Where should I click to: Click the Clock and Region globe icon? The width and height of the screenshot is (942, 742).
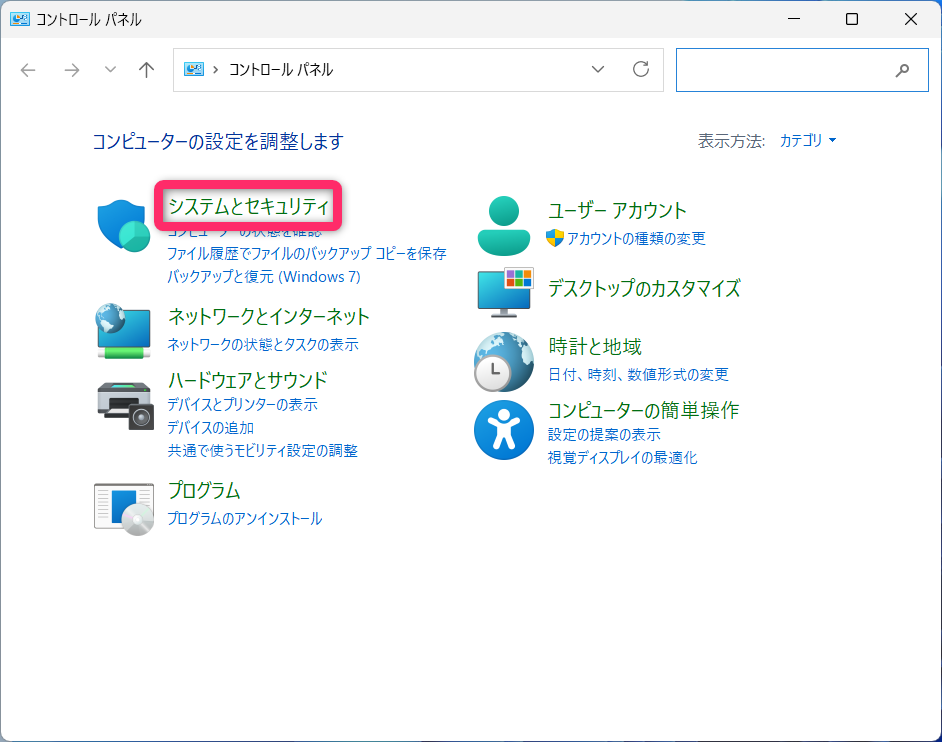pyautogui.click(x=504, y=361)
